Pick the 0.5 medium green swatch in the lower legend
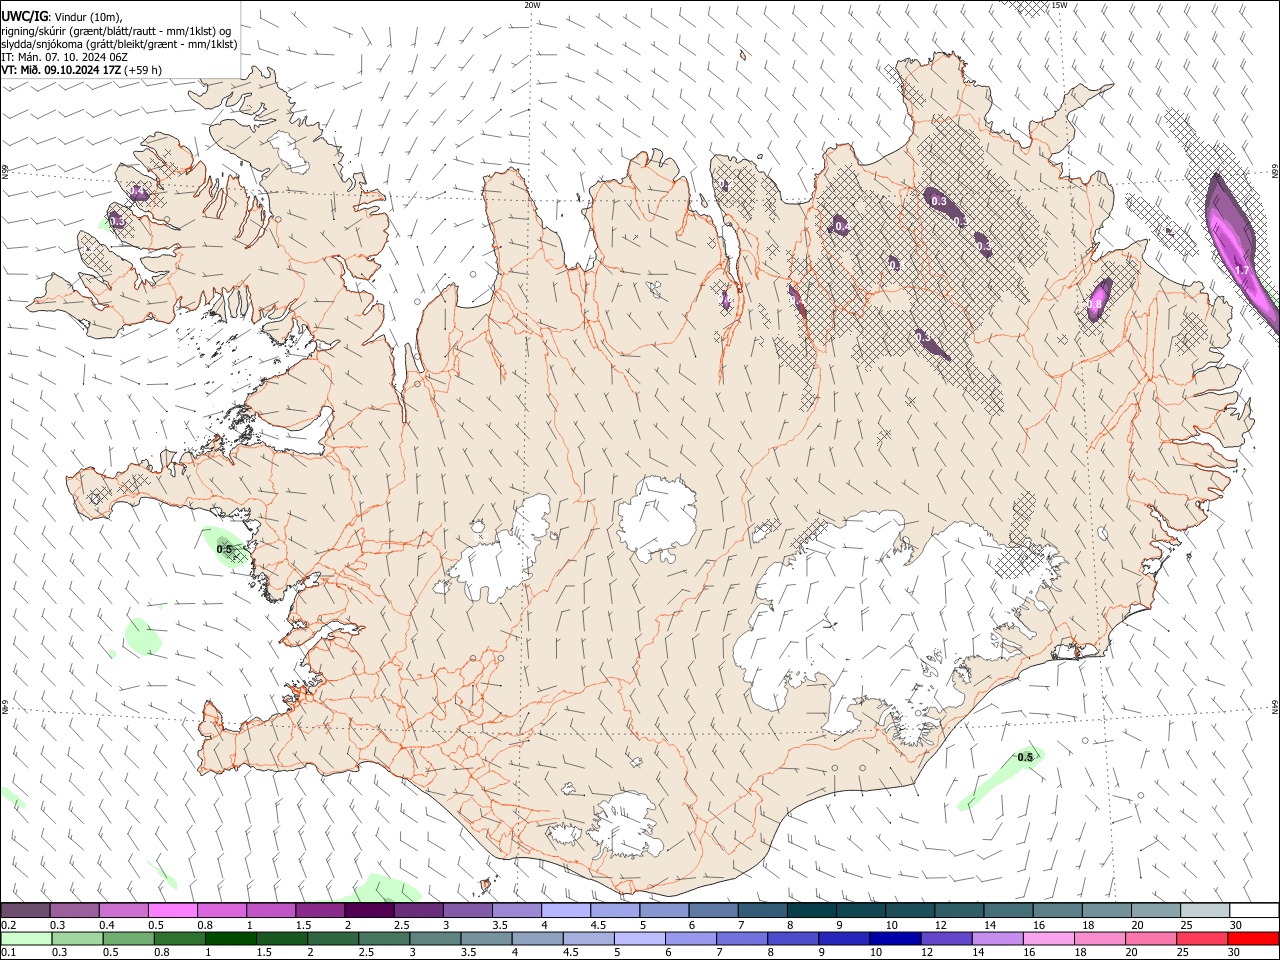Screen dimensions: 1280x960 click(128, 938)
